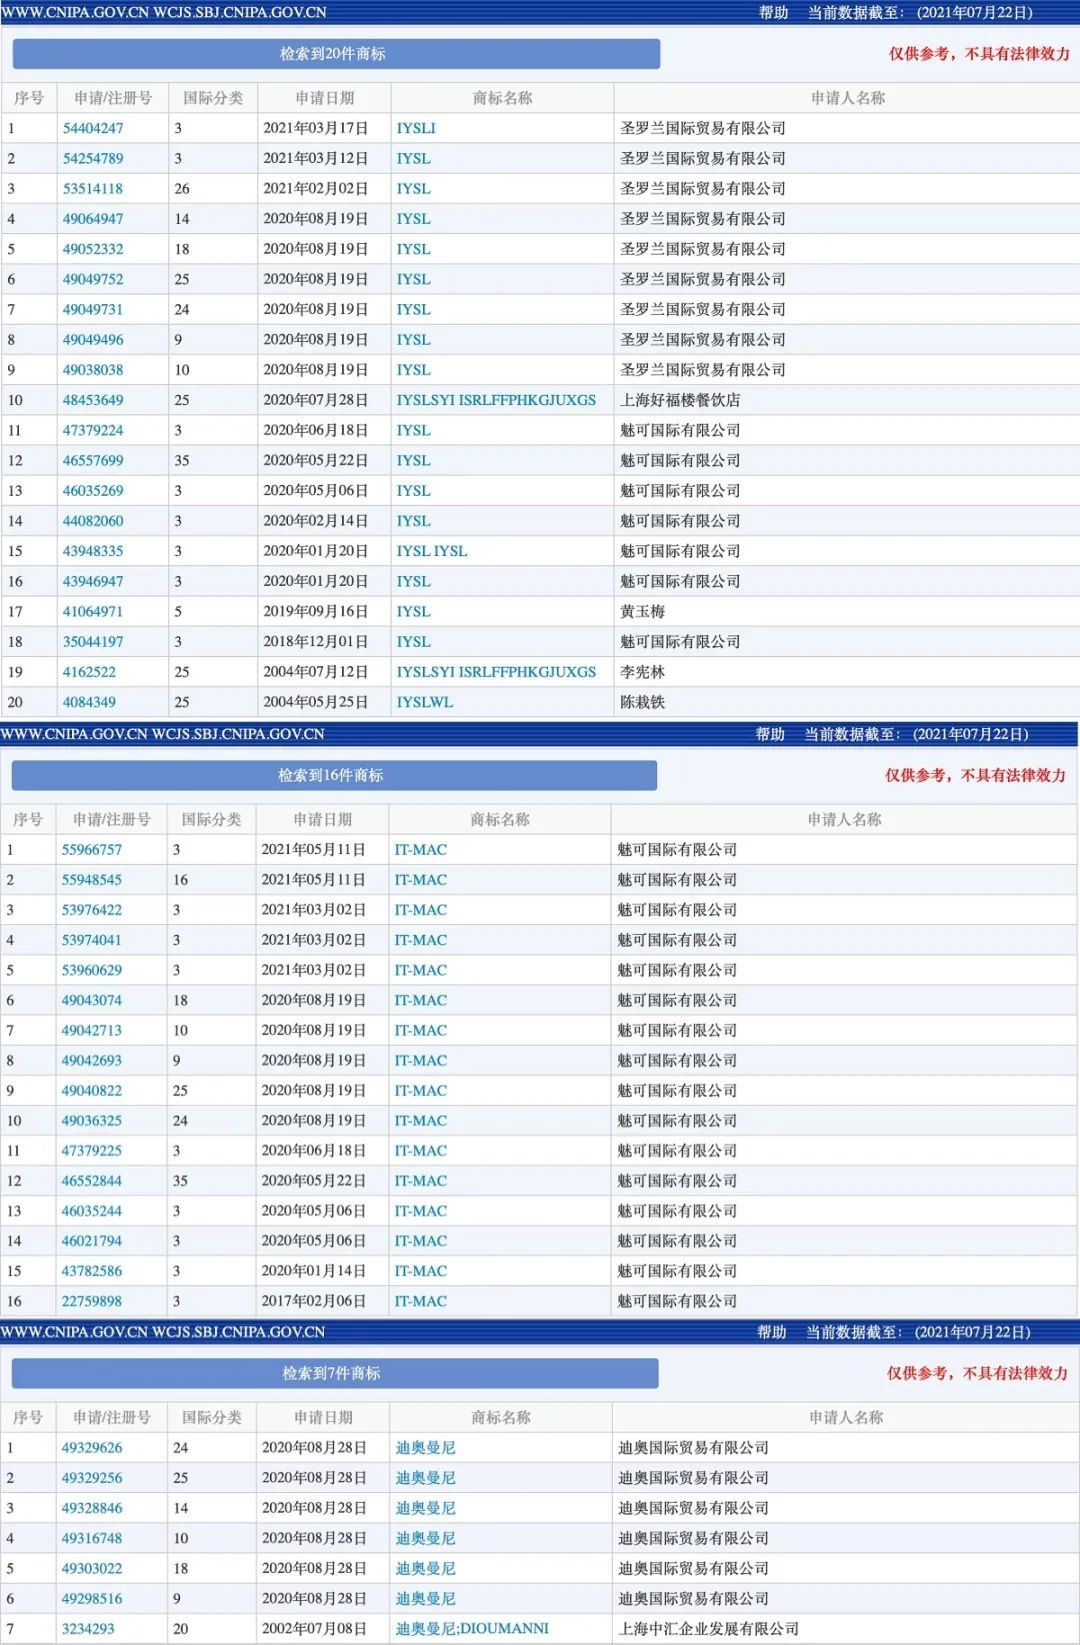Click 申请日期 column header in first table
The height and width of the screenshot is (1645, 1080).
pyautogui.click(x=324, y=98)
